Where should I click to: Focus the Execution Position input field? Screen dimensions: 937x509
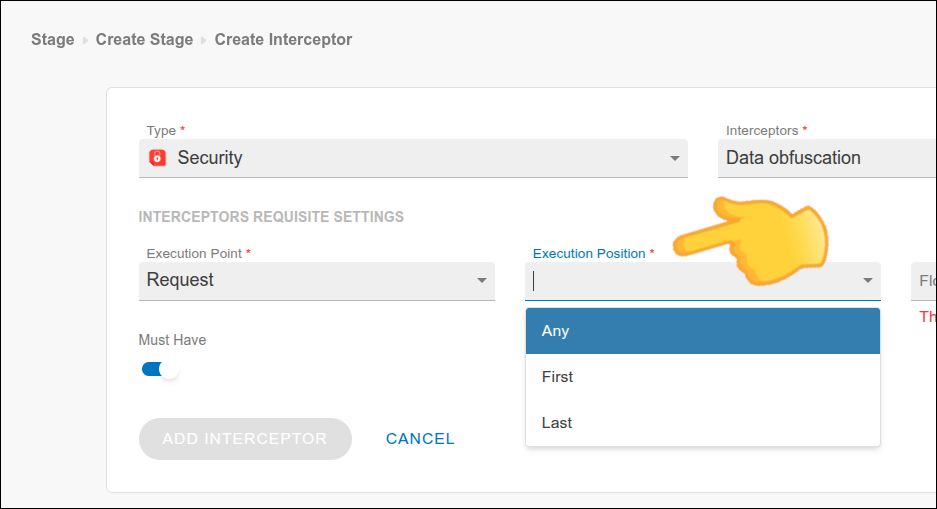click(690, 281)
